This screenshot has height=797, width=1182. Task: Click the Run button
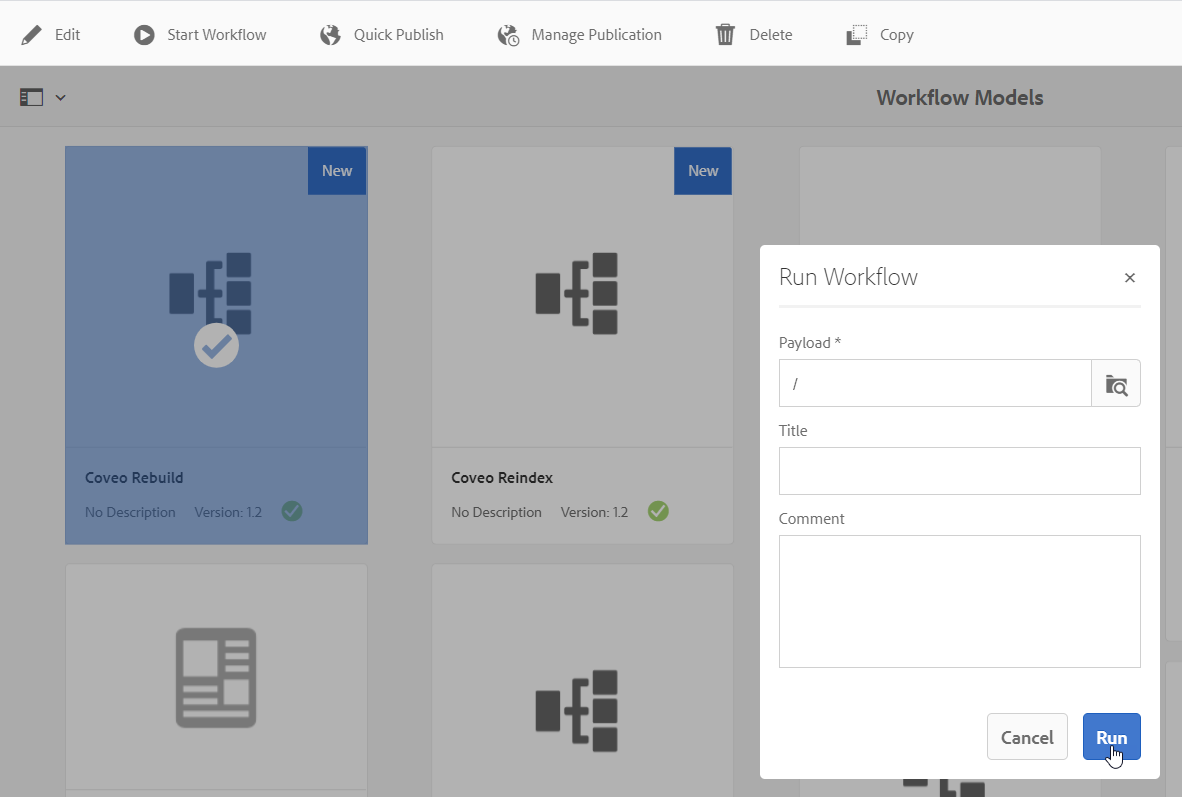(1111, 737)
